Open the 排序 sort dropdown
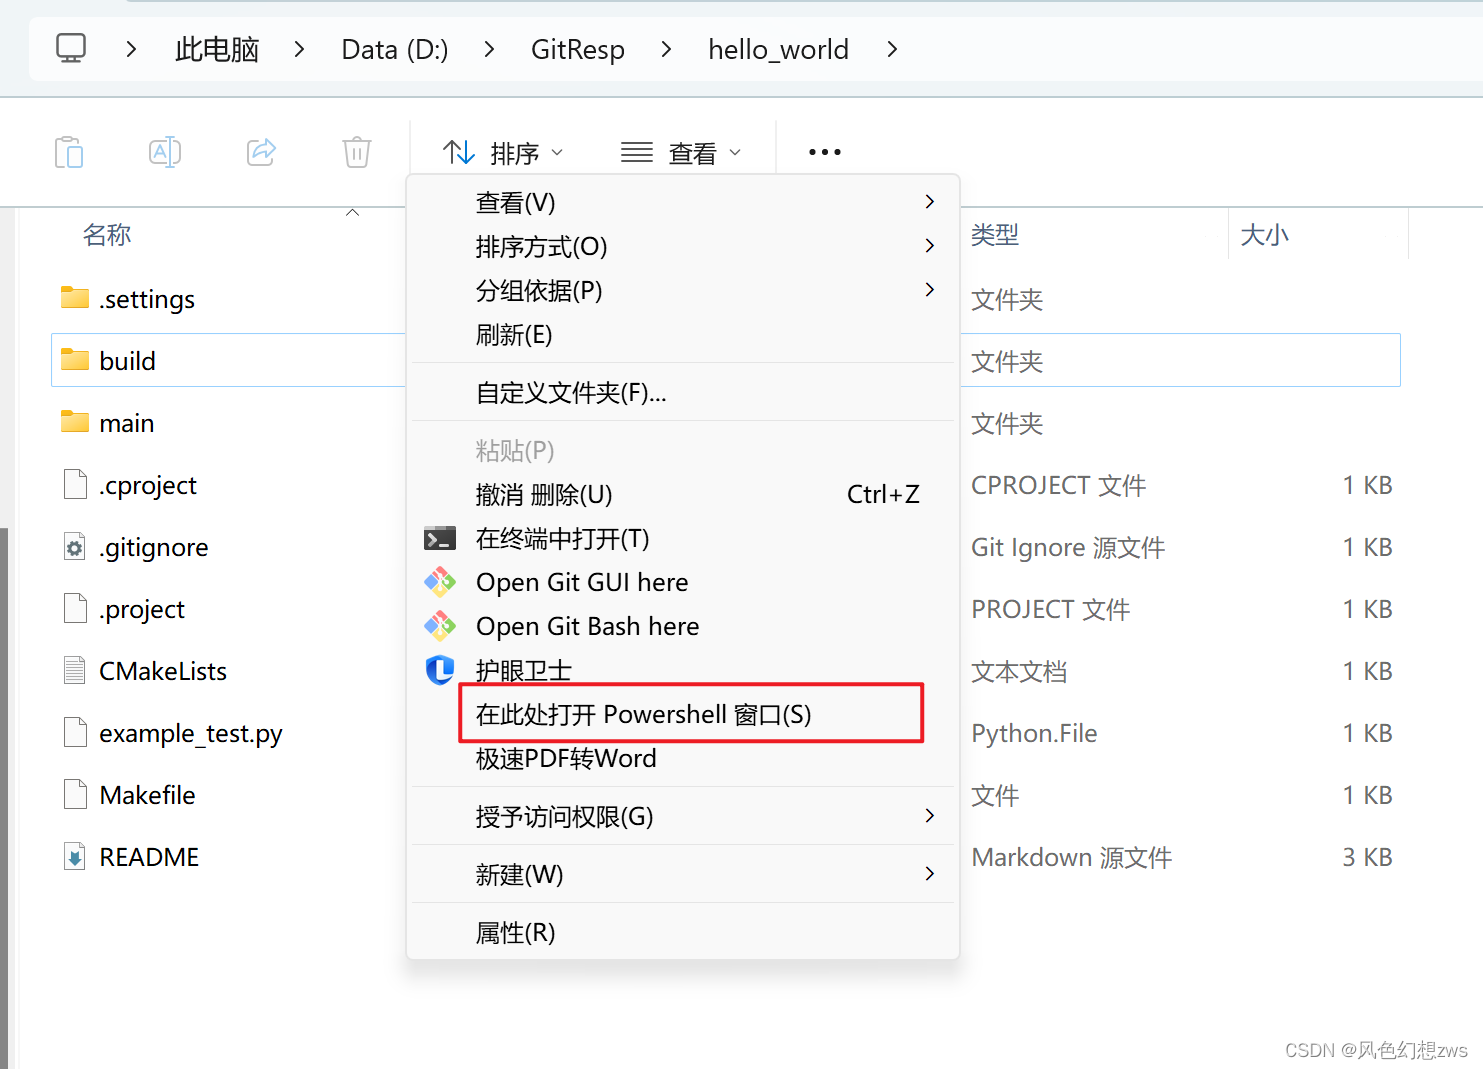Viewport: 1483px width, 1069px height. (x=504, y=152)
